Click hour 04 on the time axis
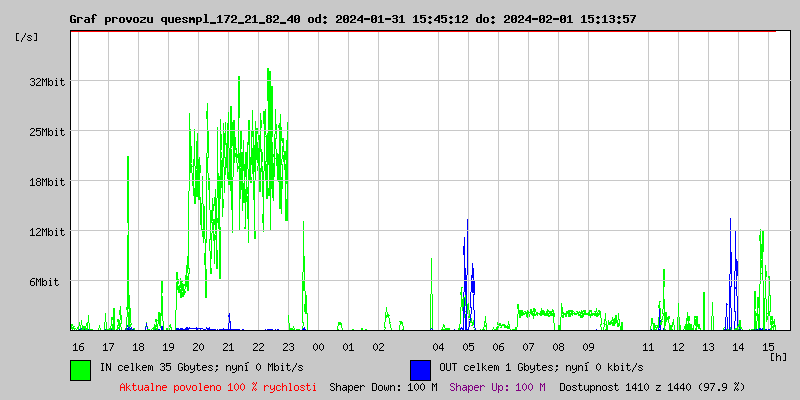The image size is (800, 400). tap(438, 347)
